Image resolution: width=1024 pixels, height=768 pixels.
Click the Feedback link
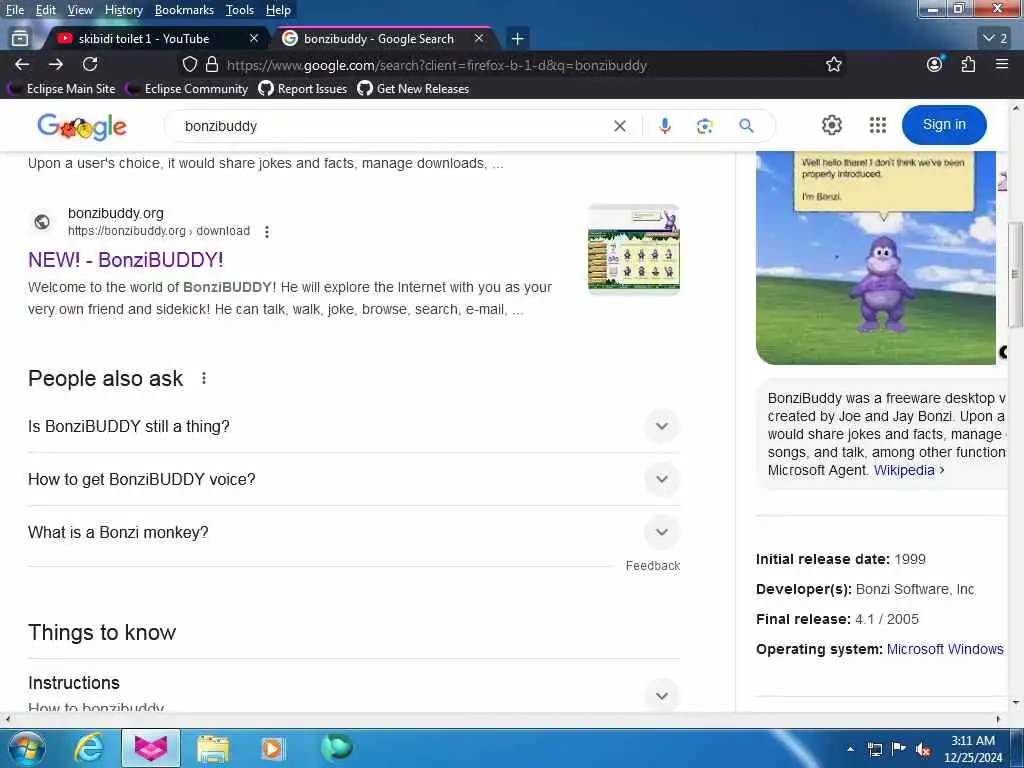pyautogui.click(x=652, y=566)
